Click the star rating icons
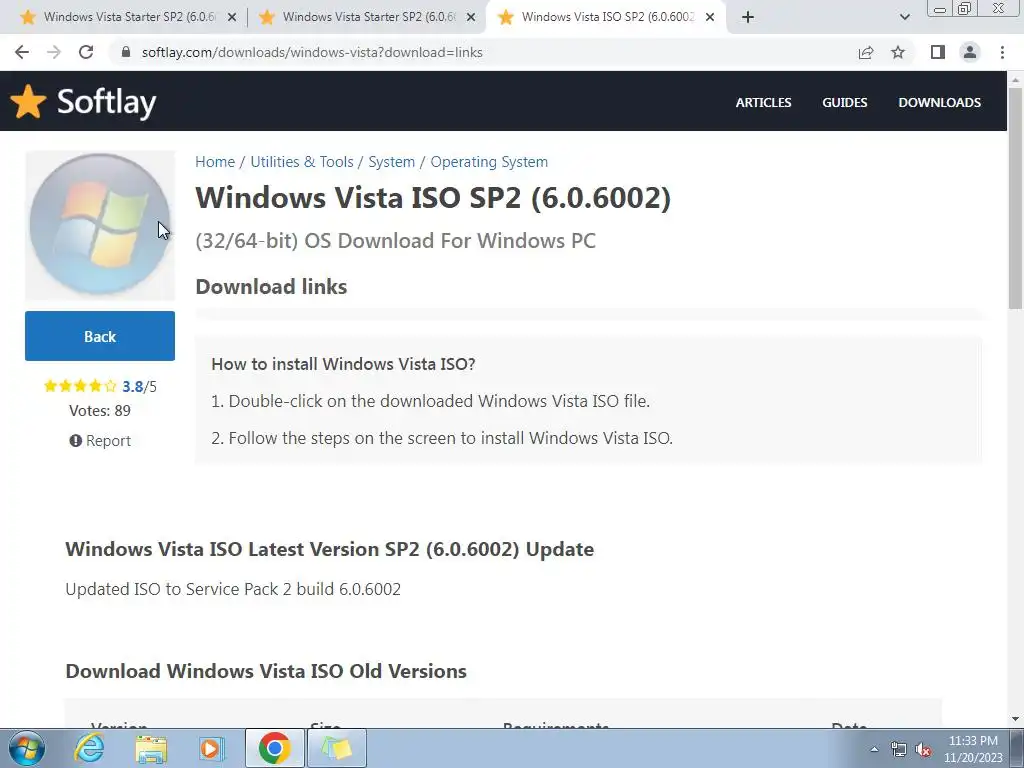 click(80, 386)
